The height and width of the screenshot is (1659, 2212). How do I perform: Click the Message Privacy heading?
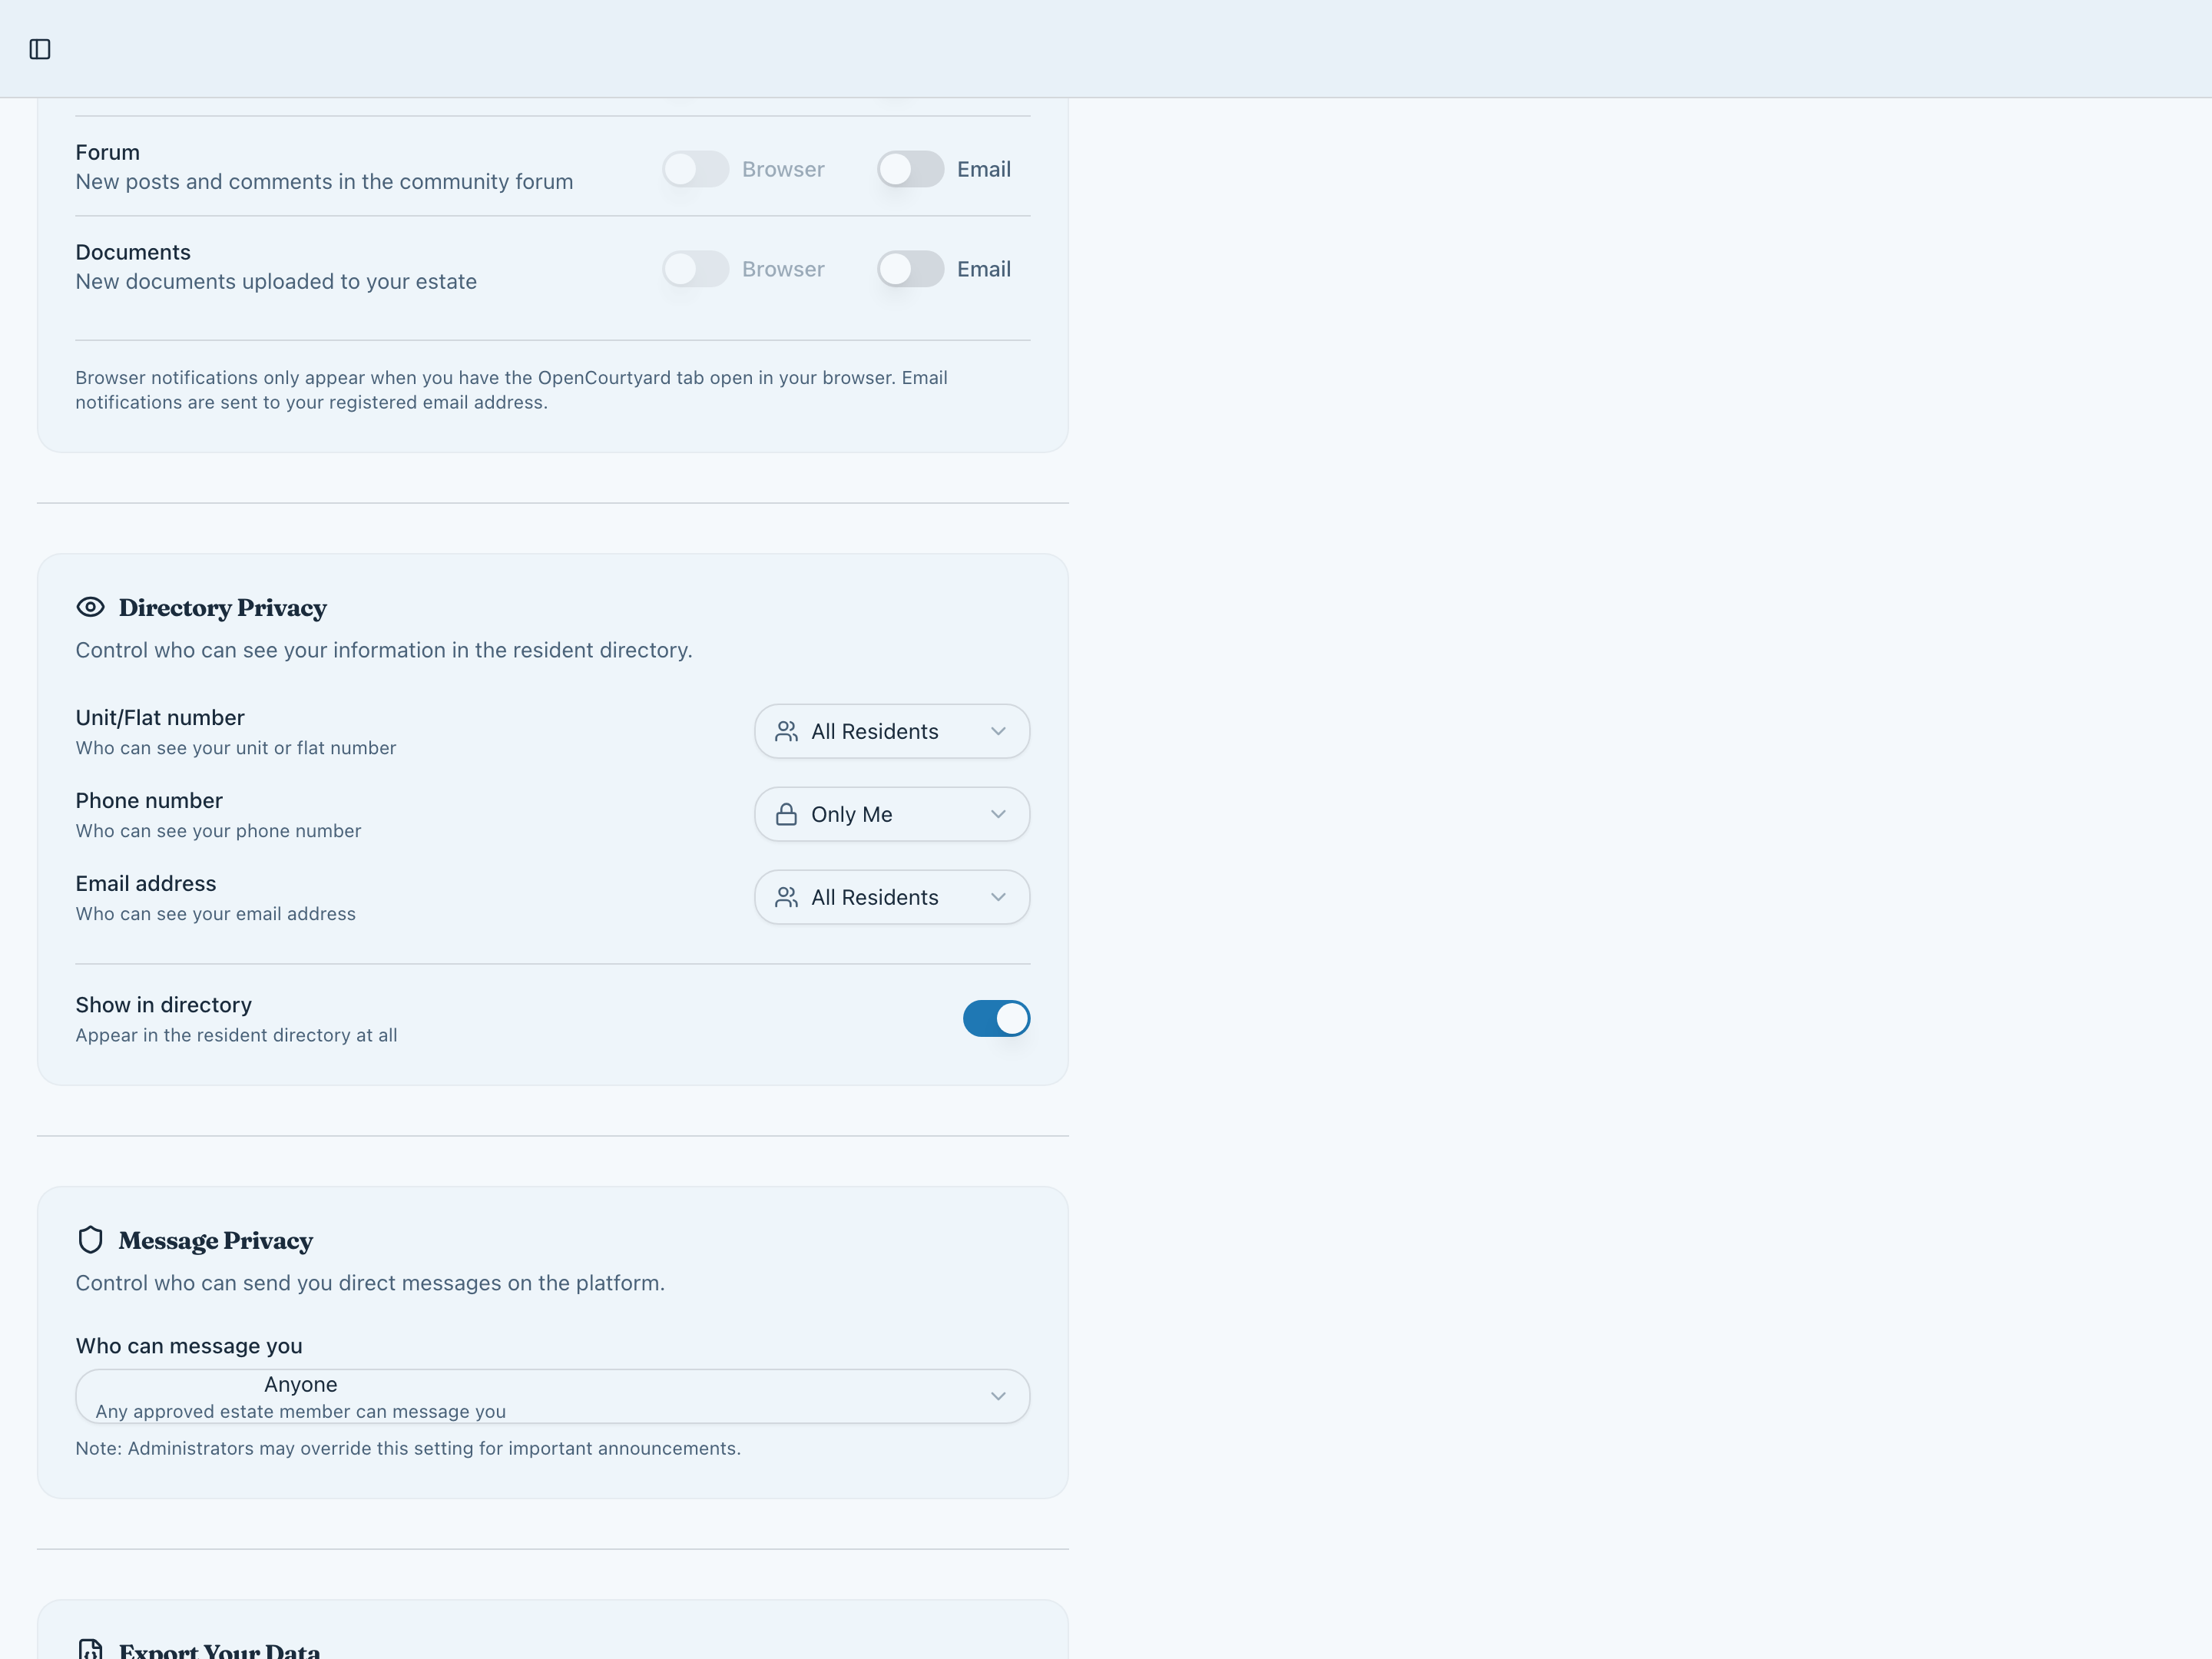[215, 1241]
